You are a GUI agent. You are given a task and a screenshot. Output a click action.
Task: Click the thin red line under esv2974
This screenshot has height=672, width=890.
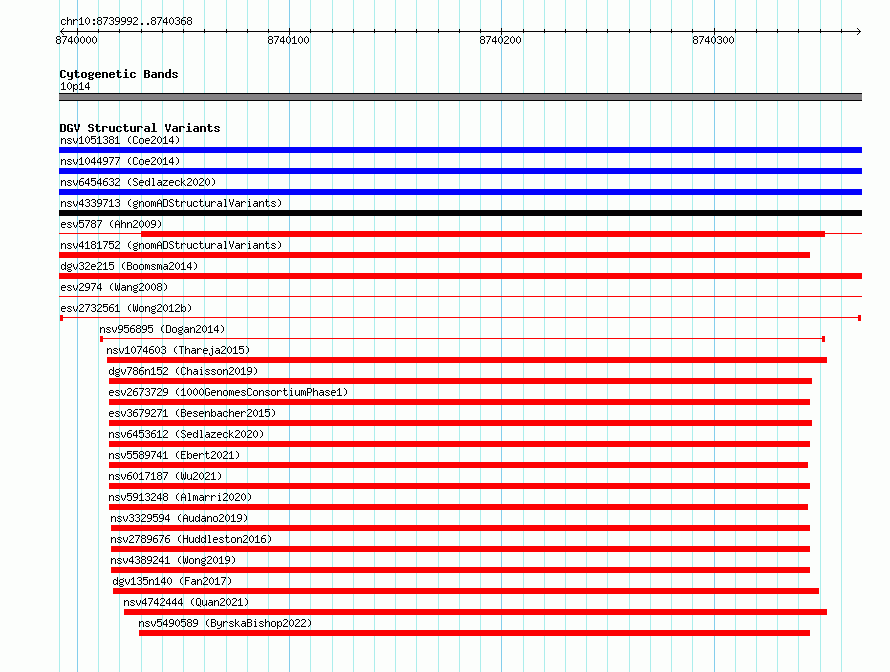click(460, 297)
